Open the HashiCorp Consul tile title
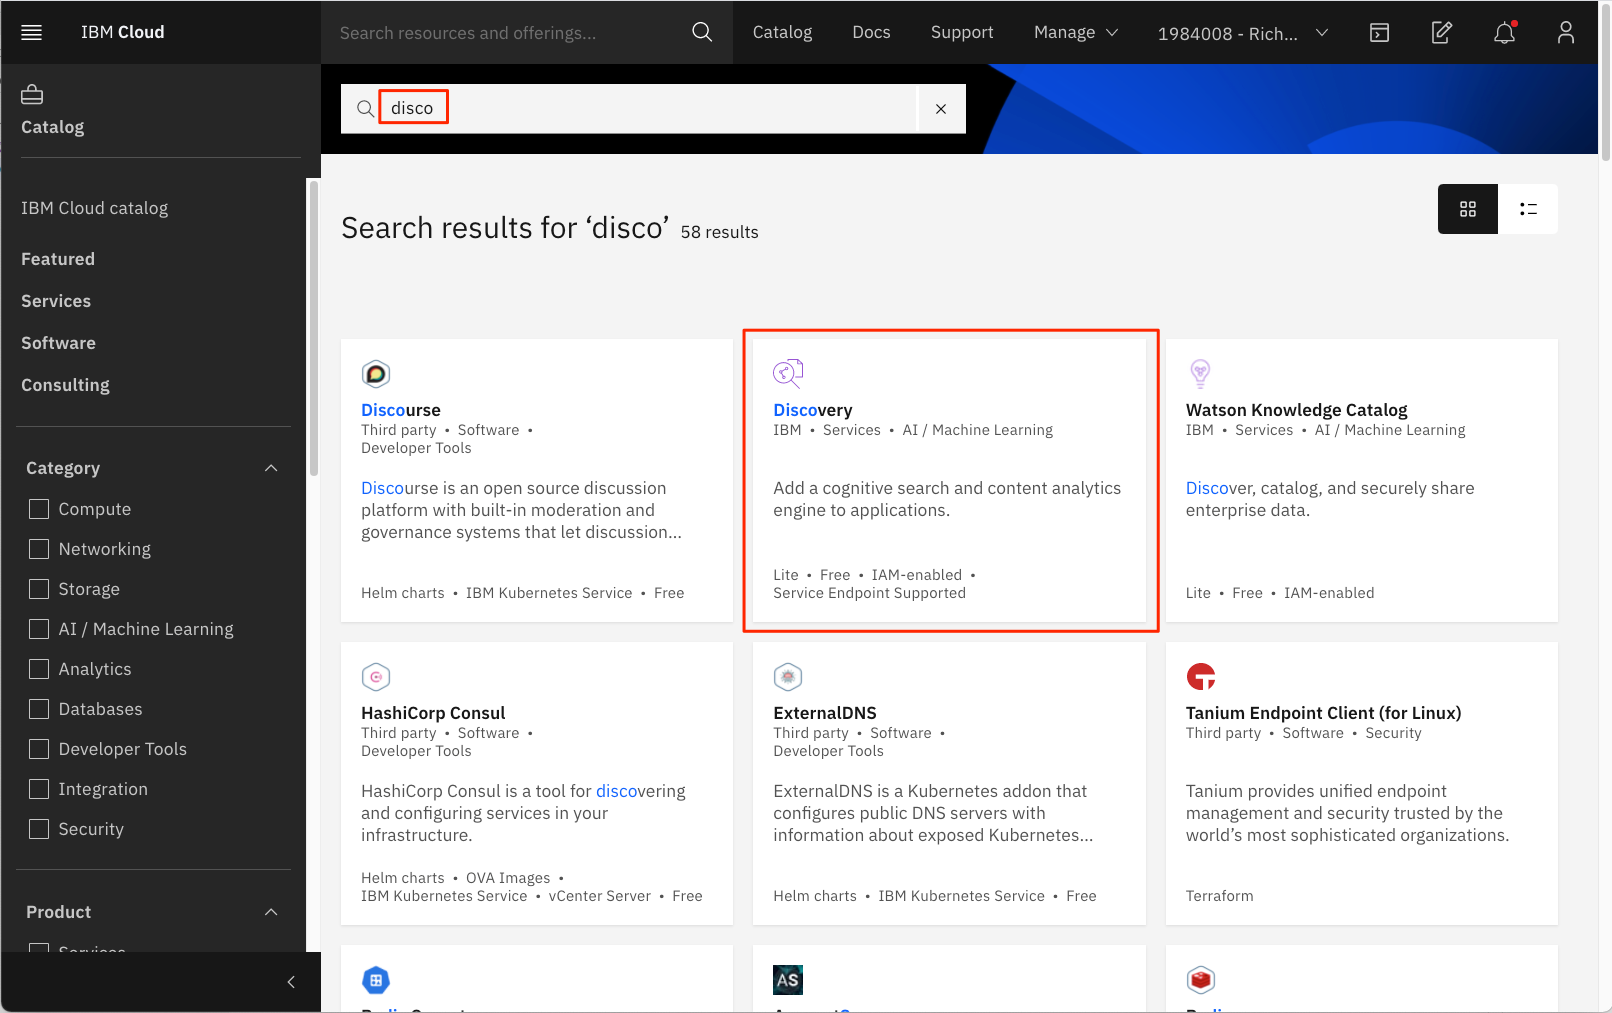 click(433, 713)
